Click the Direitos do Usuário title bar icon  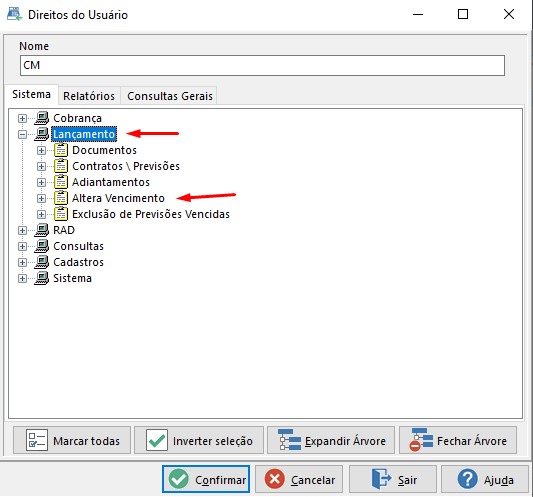point(14,14)
